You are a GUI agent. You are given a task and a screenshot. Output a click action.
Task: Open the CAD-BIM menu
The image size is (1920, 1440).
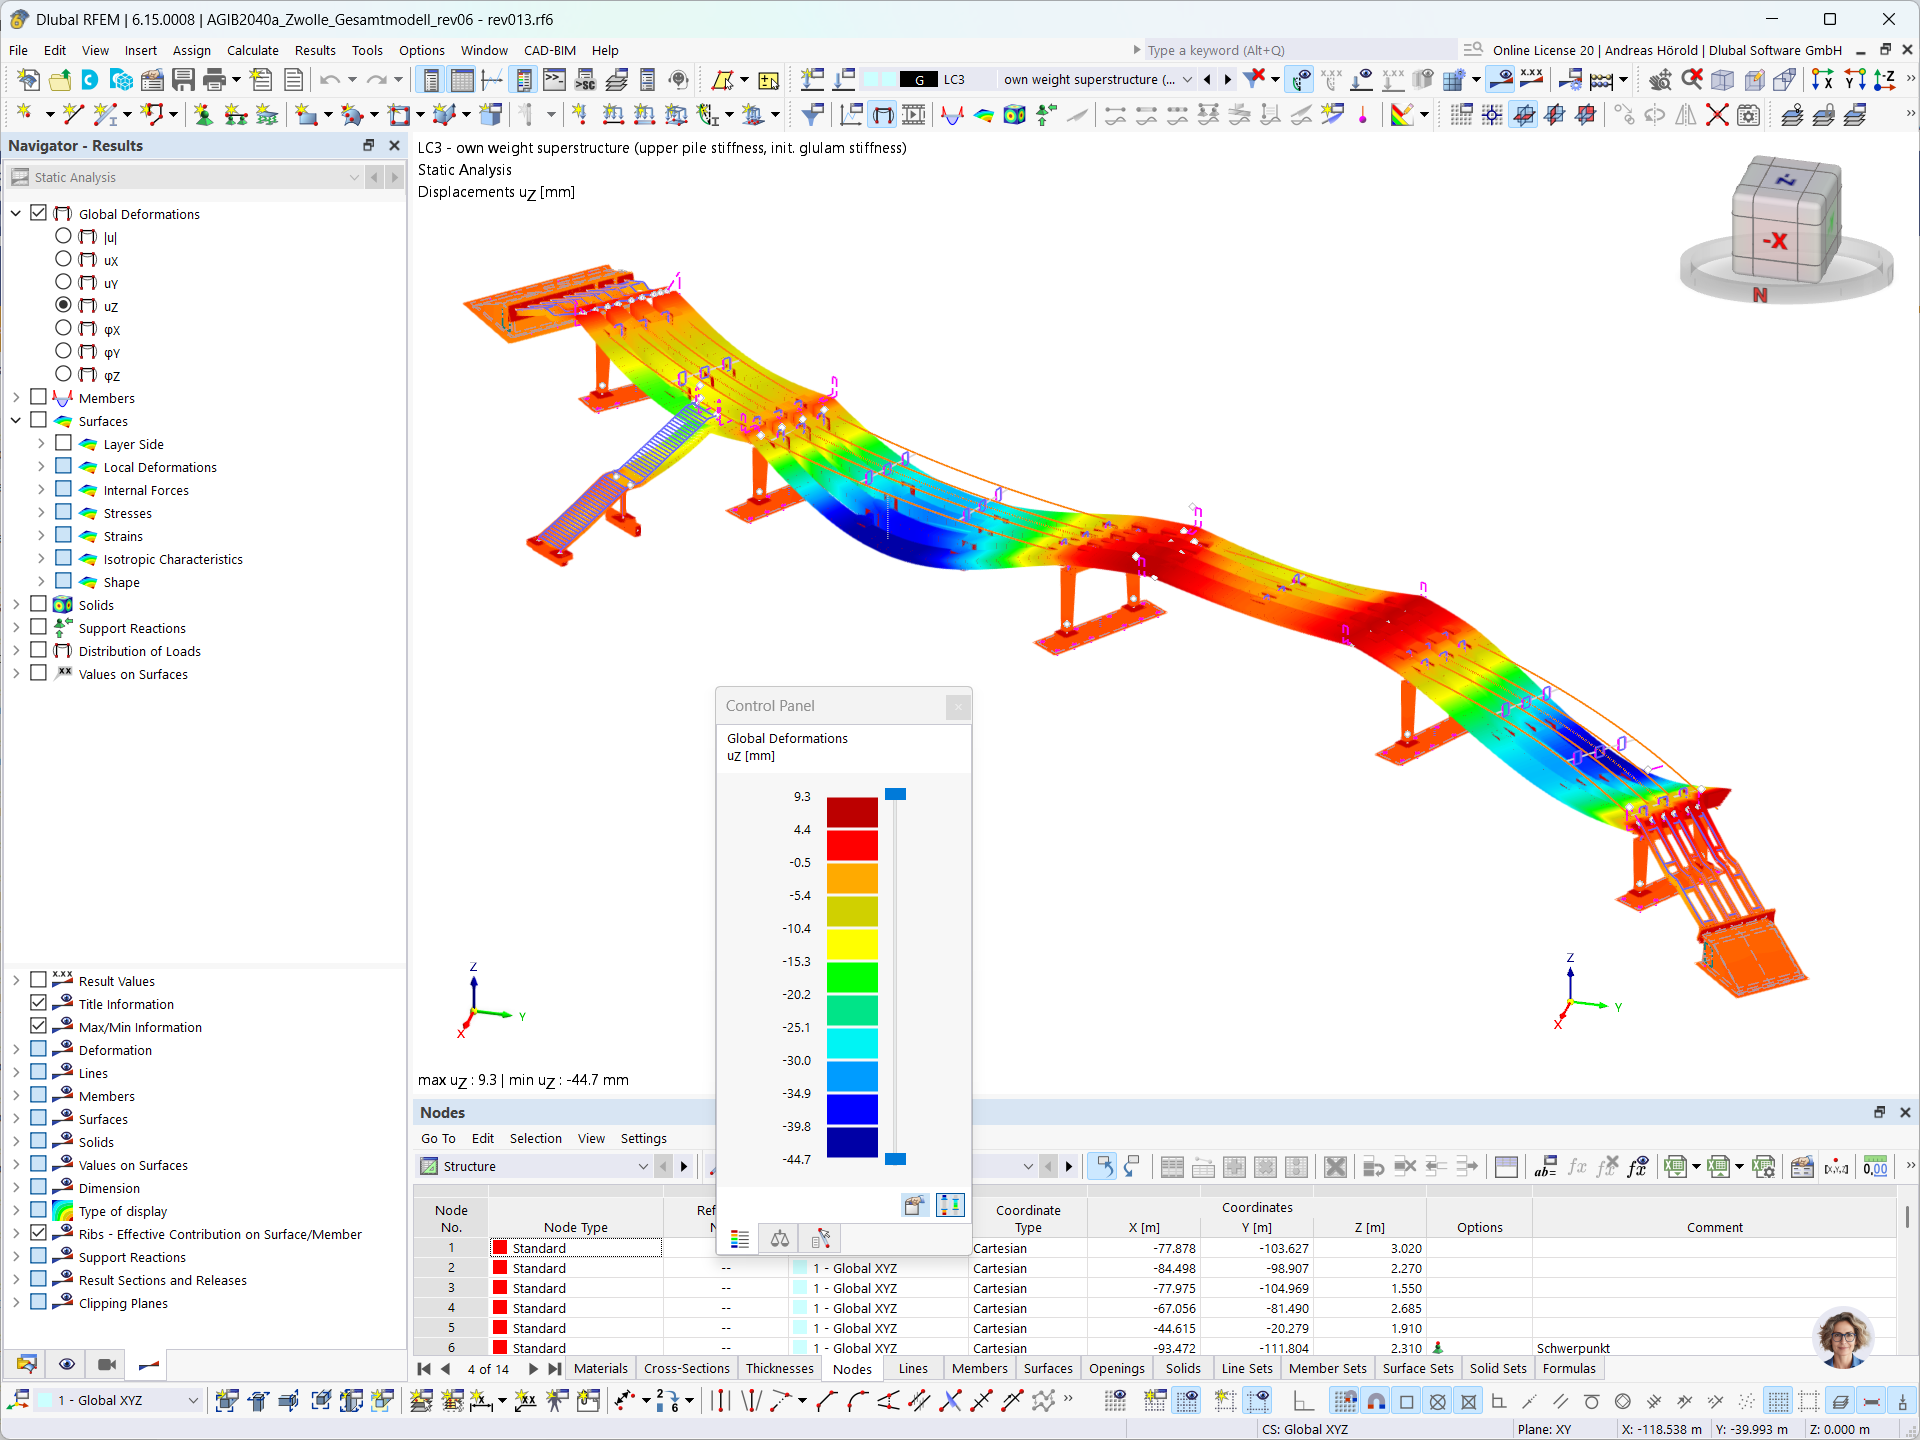549,50
